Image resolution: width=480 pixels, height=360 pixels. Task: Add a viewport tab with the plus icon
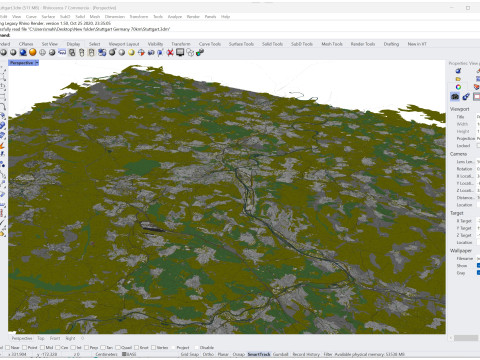[82, 338]
